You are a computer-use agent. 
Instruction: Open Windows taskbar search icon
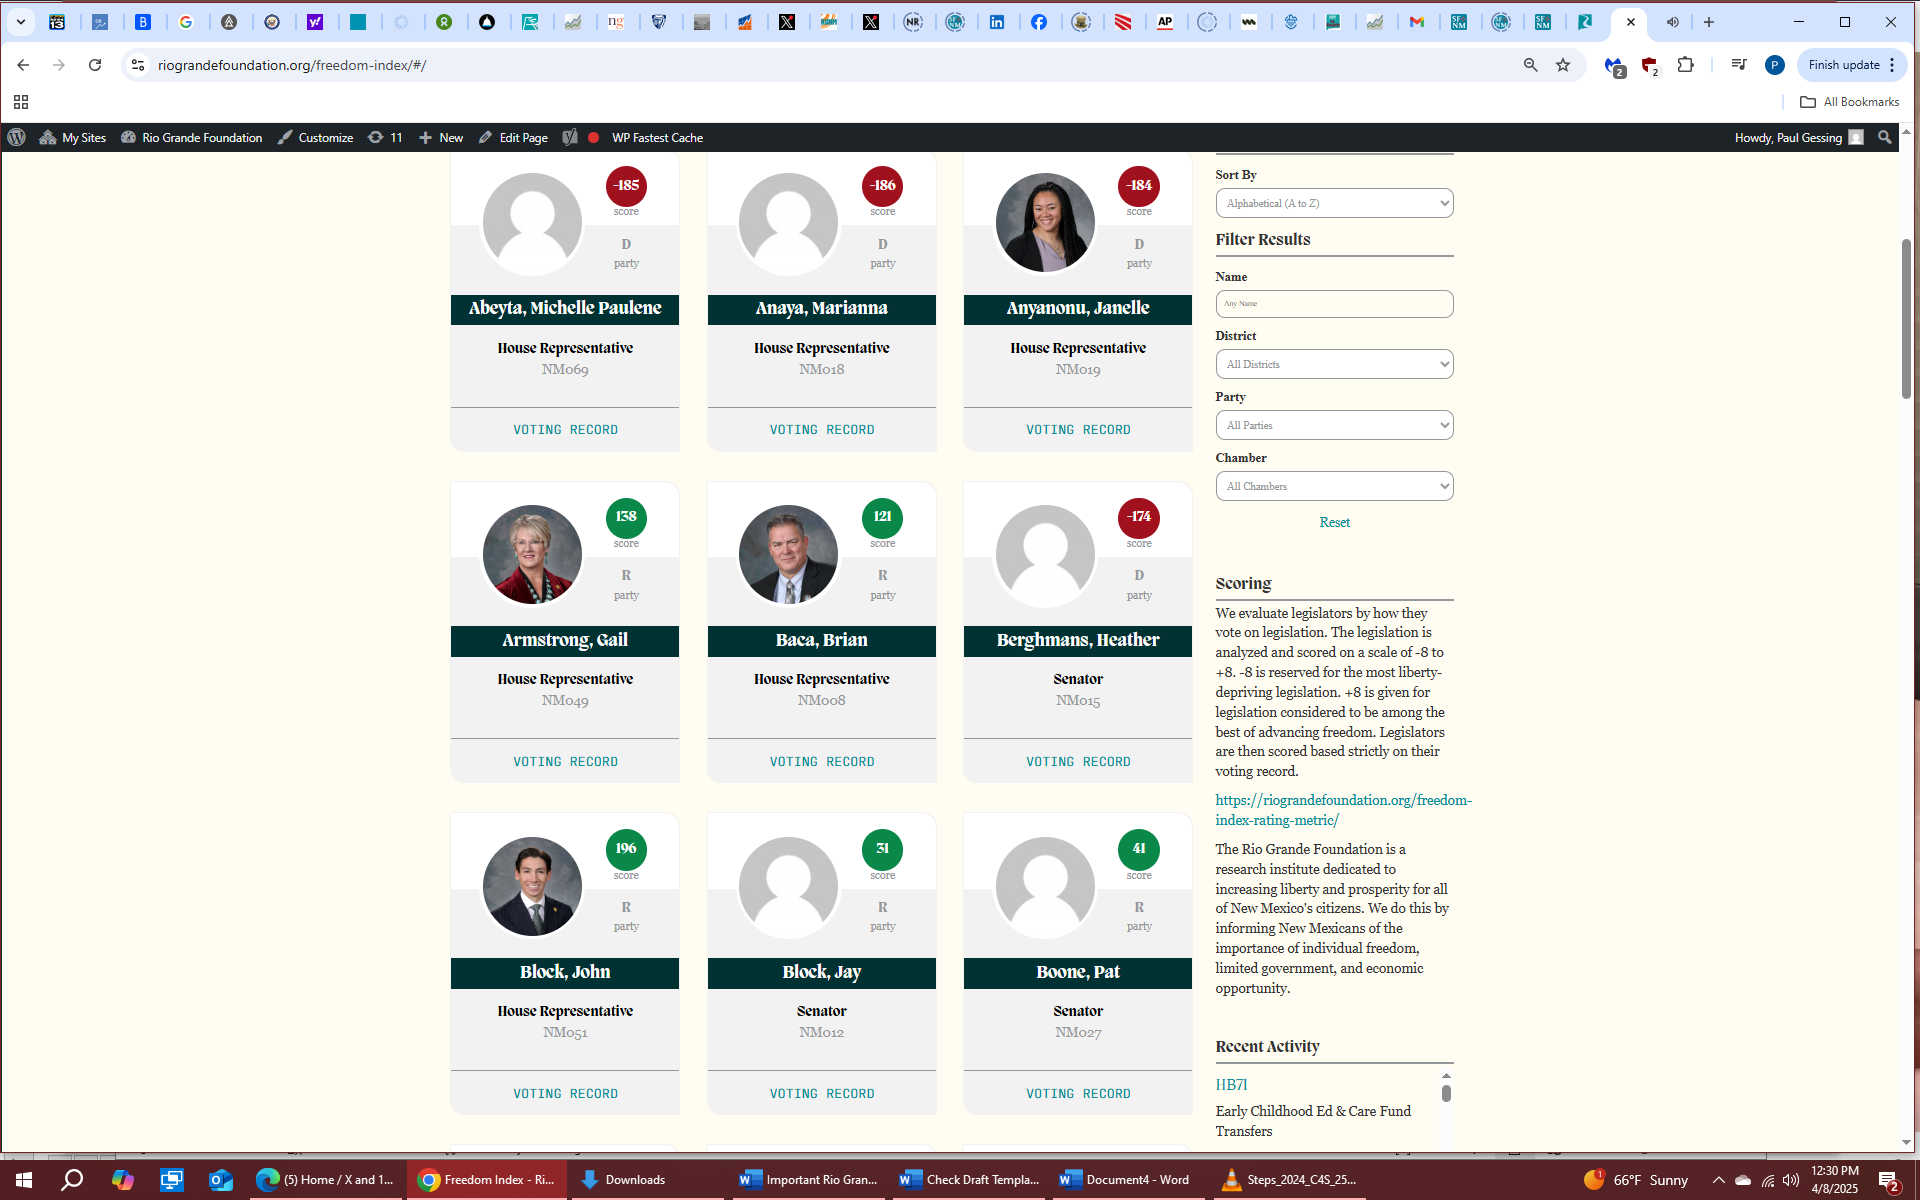(x=72, y=1180)
